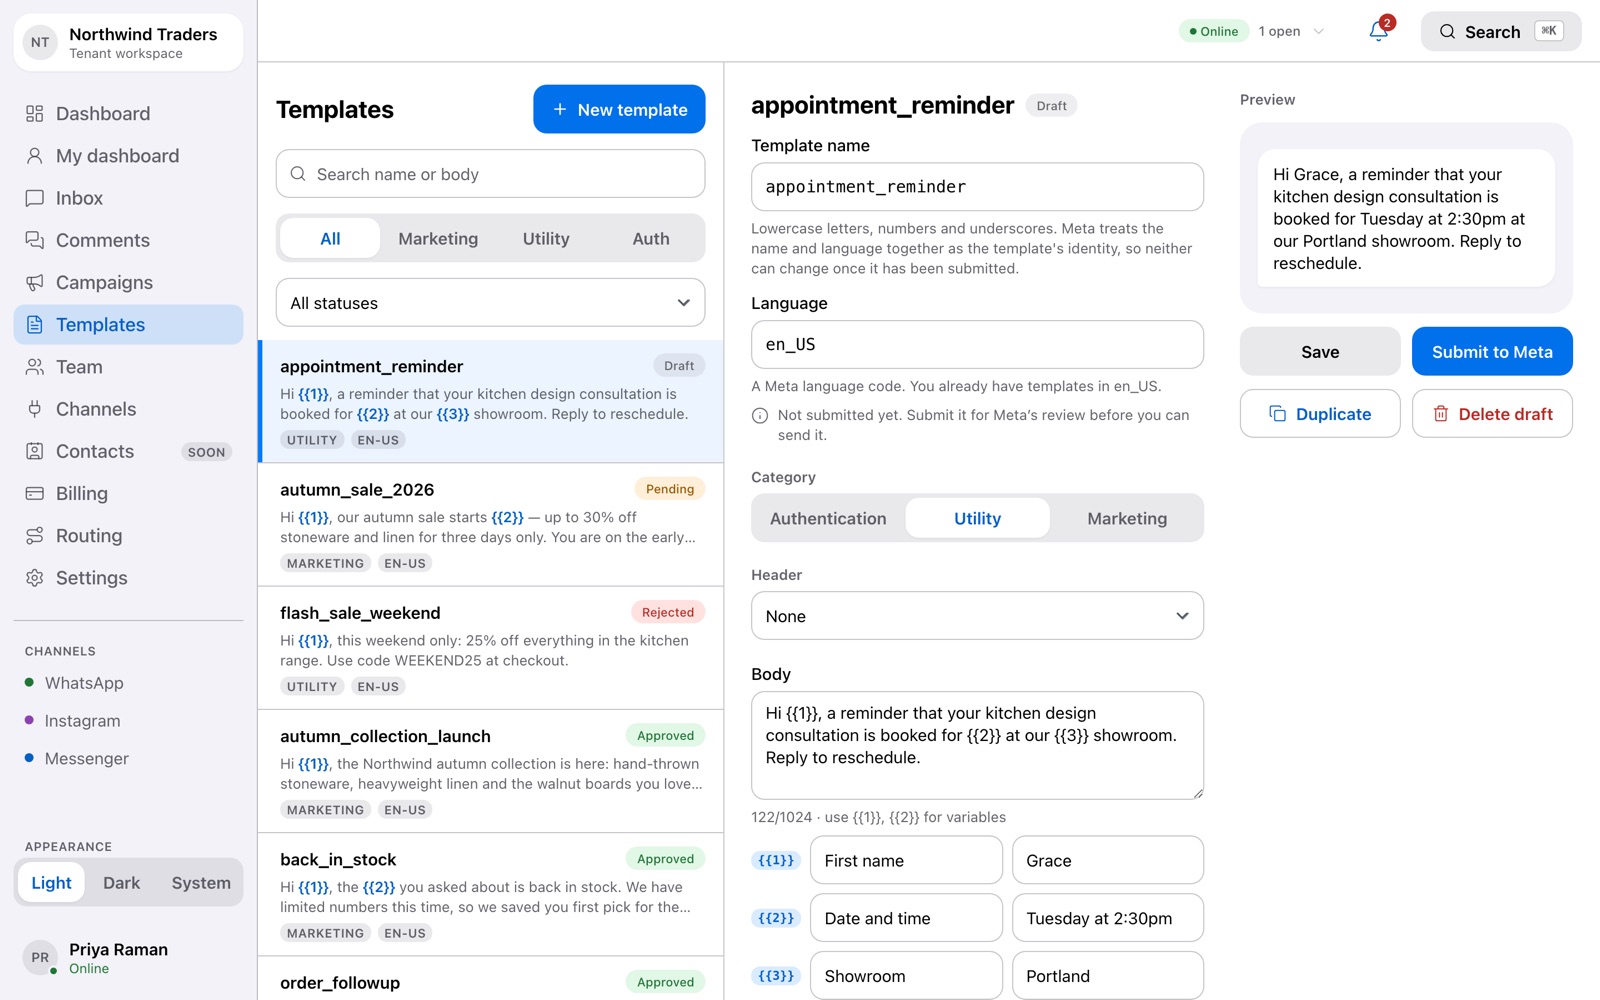
Task: Open notifications bell
Action: (1379, 31)
